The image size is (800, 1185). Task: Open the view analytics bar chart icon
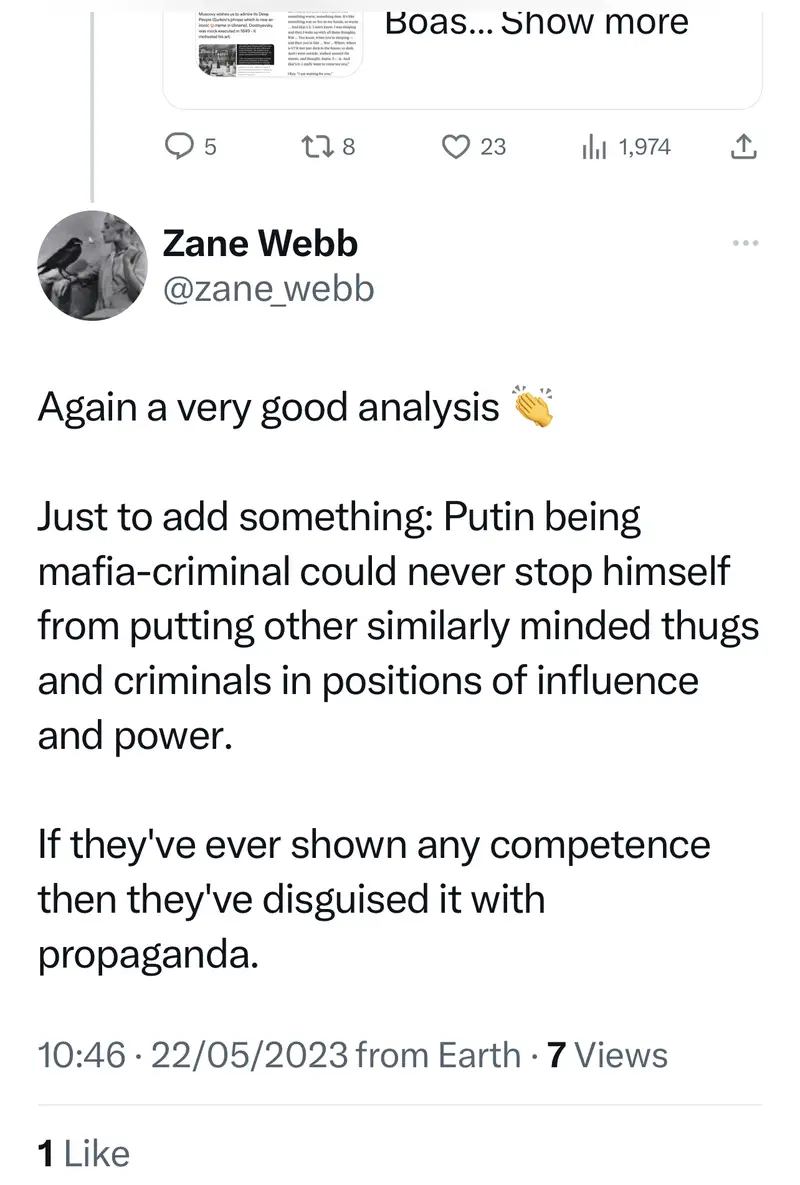click(x=594, y=147)
